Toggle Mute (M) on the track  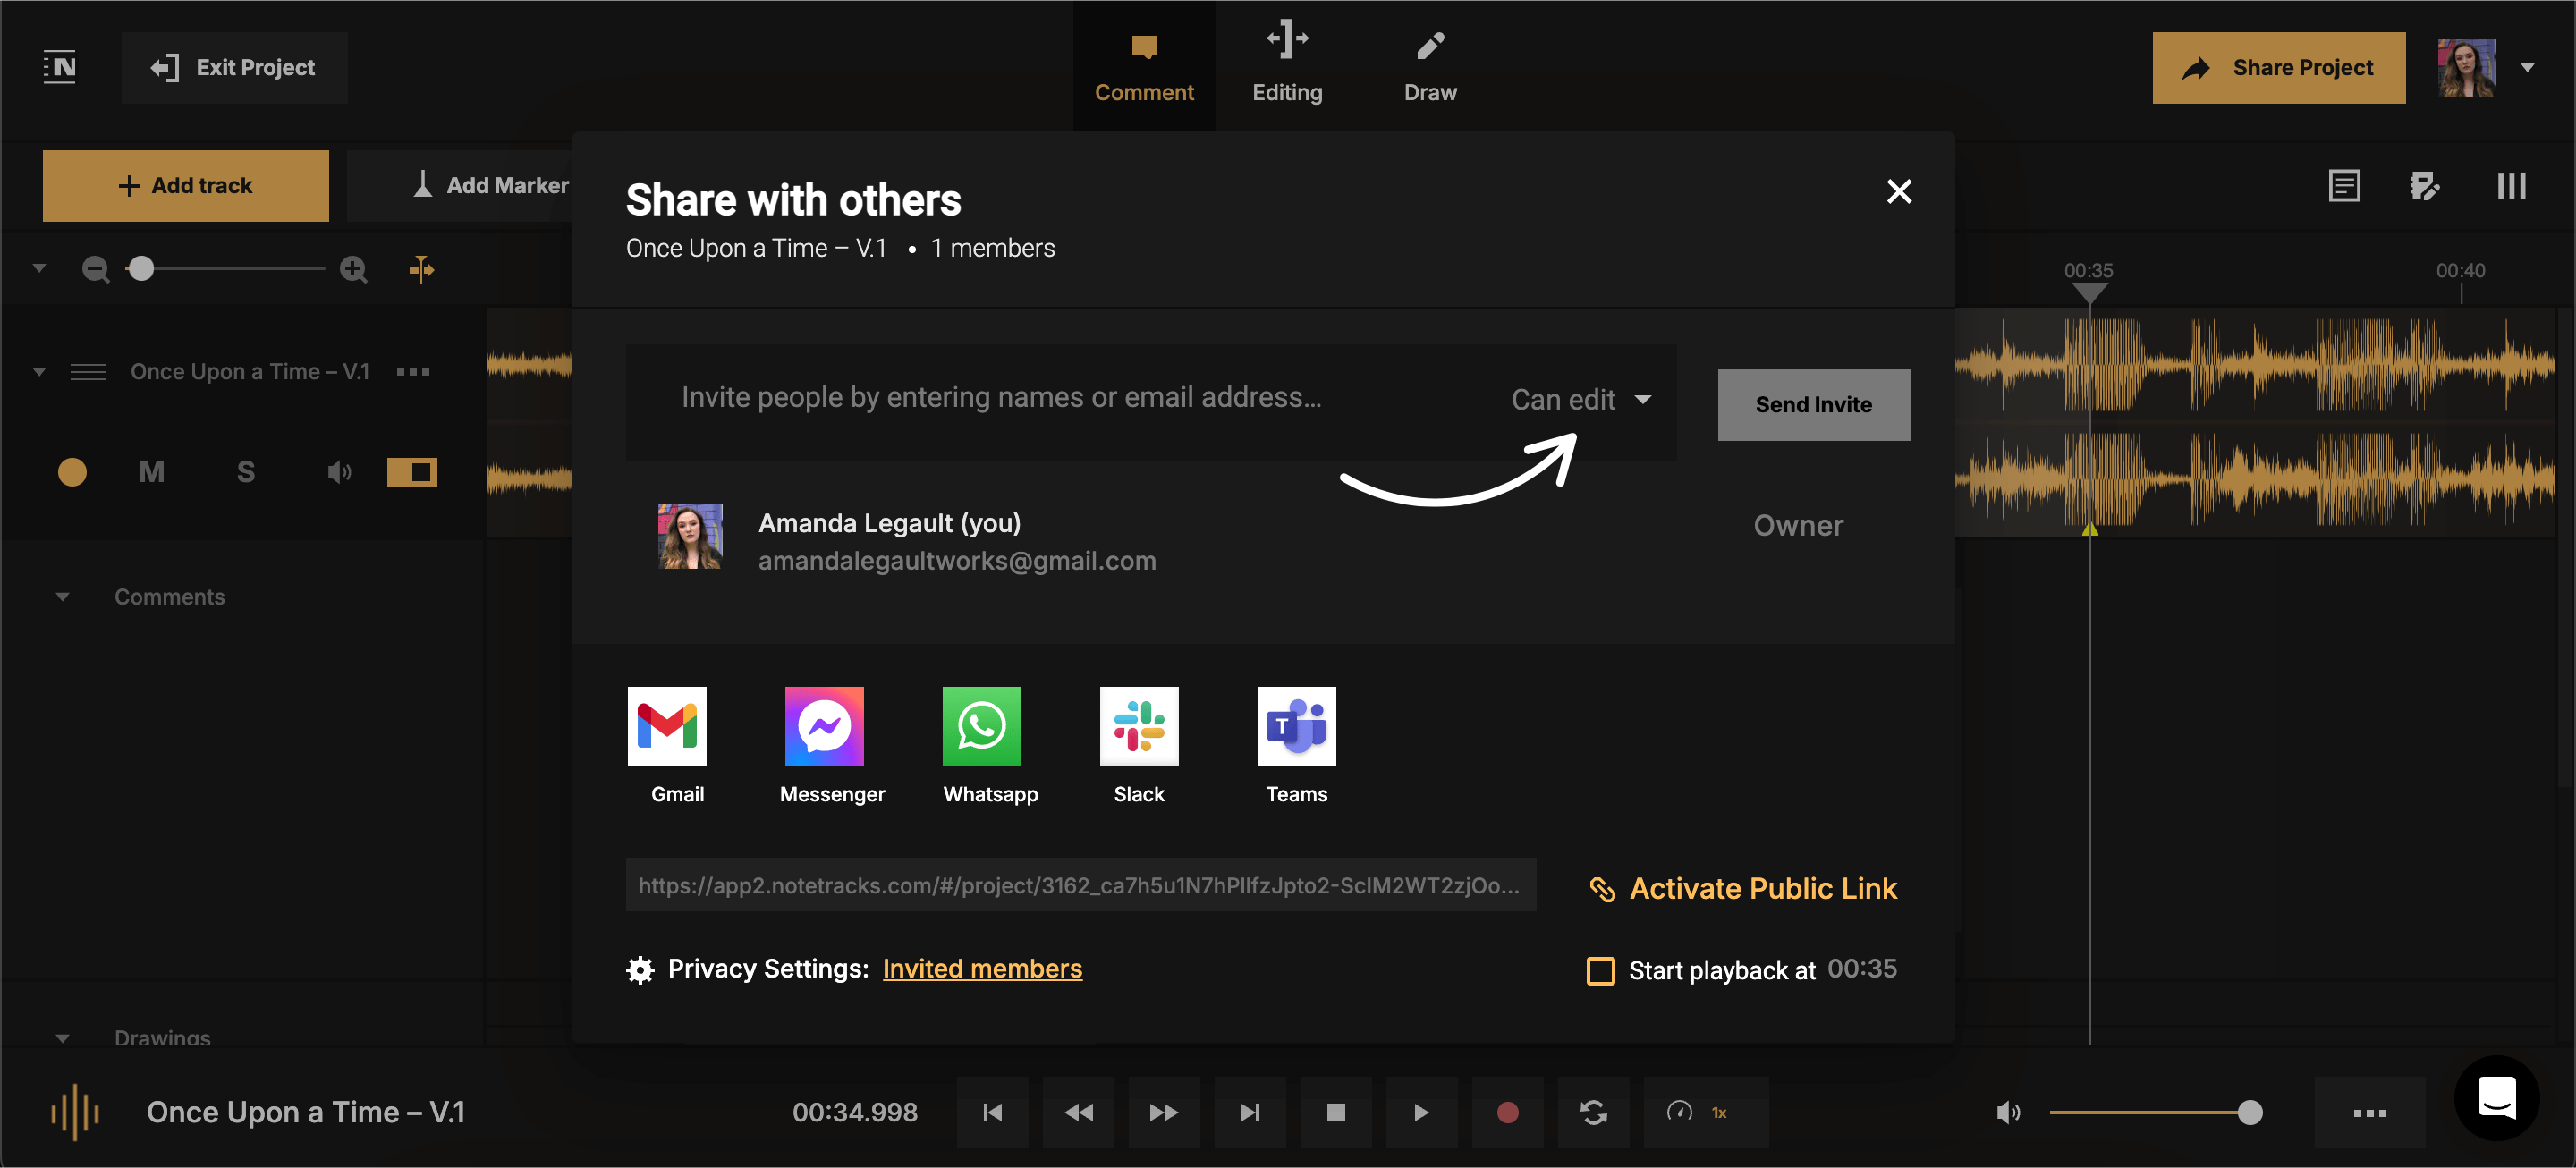pyautogui.click(x=151, y=471)
